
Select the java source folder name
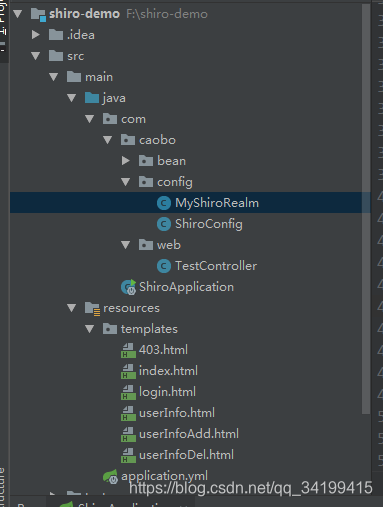pyautogui.click(x=114, y=98)
